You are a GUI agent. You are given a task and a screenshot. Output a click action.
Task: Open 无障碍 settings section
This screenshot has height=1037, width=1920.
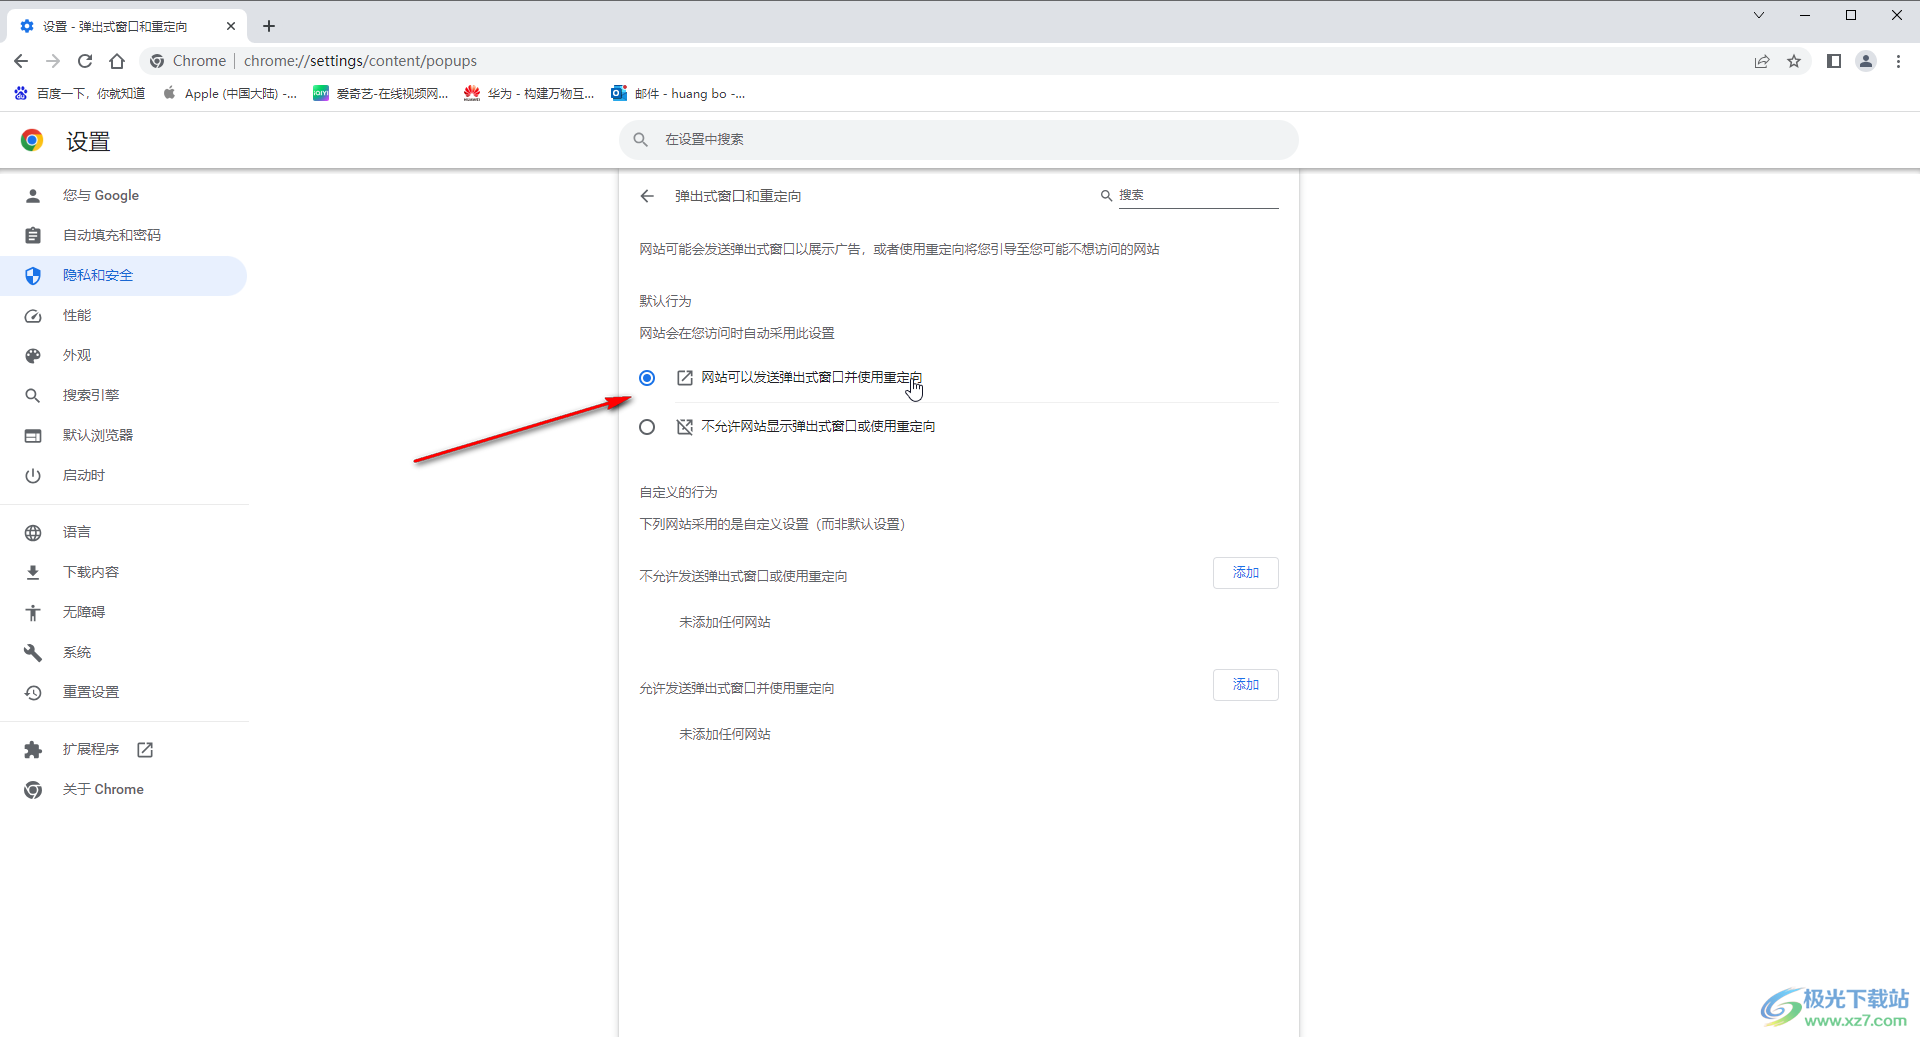pyautogui.click(x=124, y=612)
